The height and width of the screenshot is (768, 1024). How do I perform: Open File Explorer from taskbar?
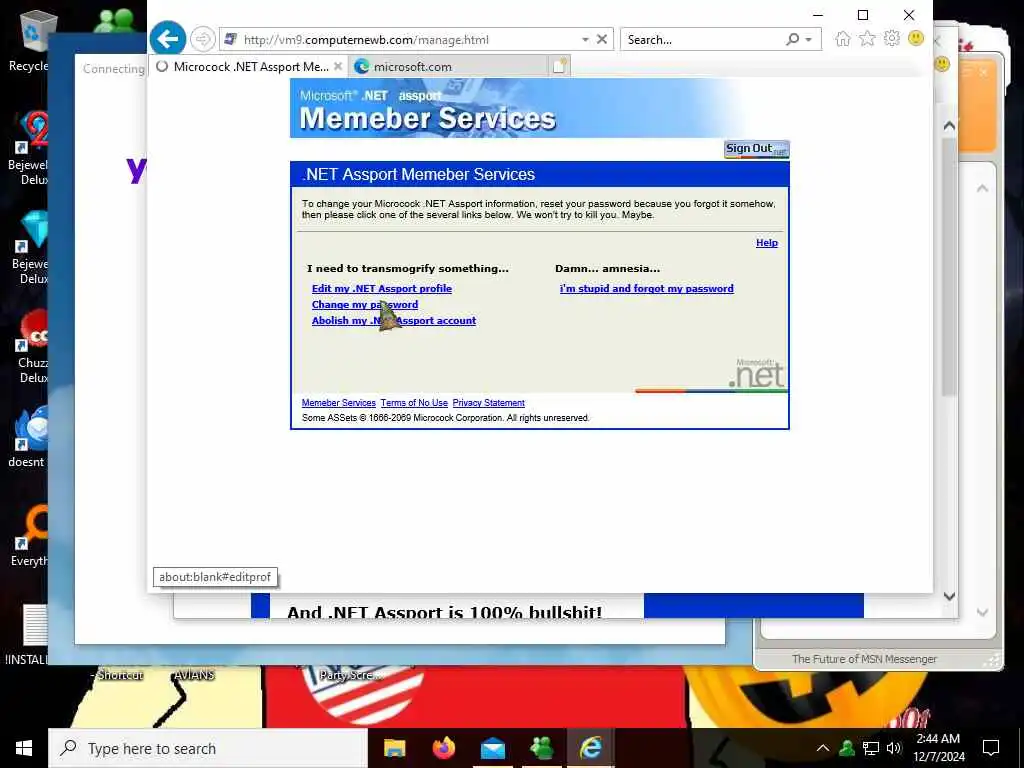tap(394, 748)
